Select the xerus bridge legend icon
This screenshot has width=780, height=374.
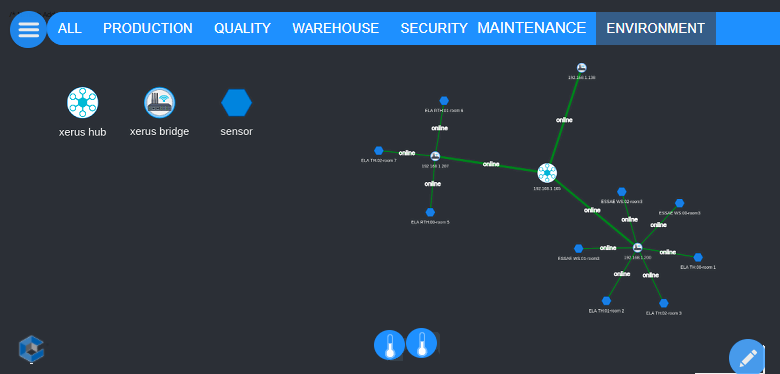[160, 102]
